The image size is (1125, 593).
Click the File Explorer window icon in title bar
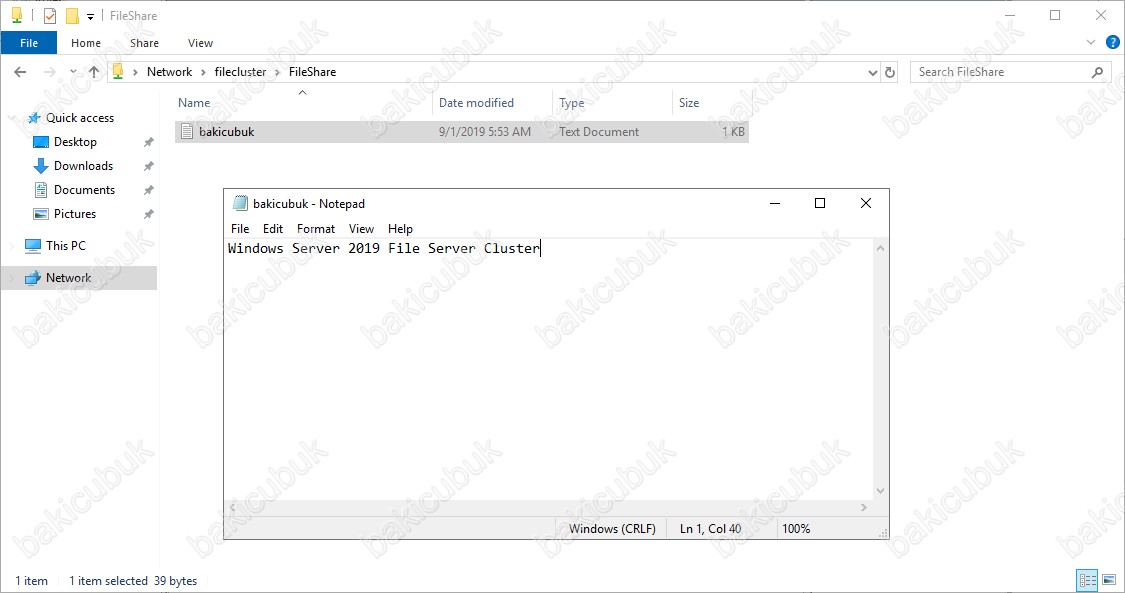tap(17, 15)
